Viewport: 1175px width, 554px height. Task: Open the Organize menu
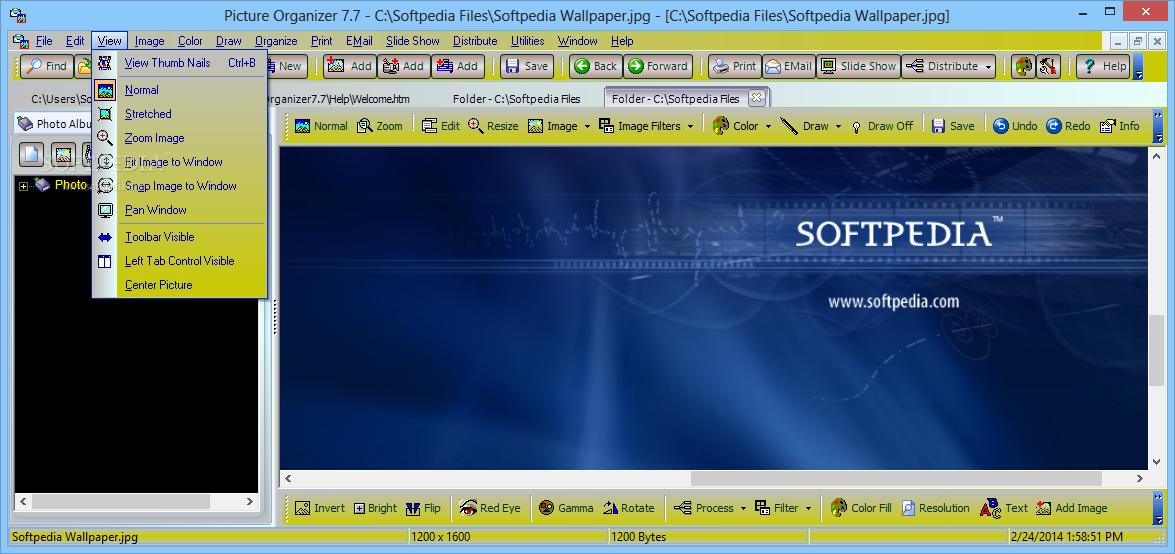click(x=276, y=41)
